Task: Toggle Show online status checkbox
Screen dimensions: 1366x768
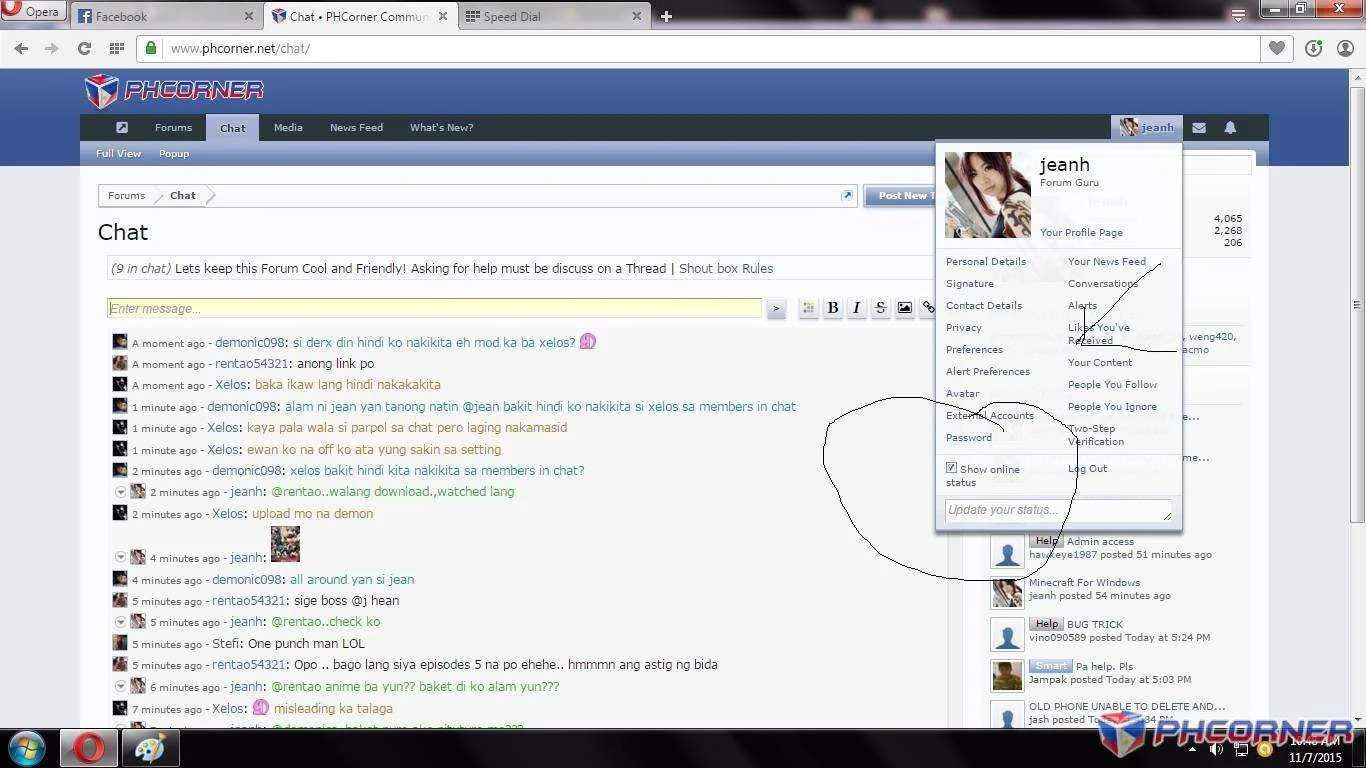Action: point(951,468)
